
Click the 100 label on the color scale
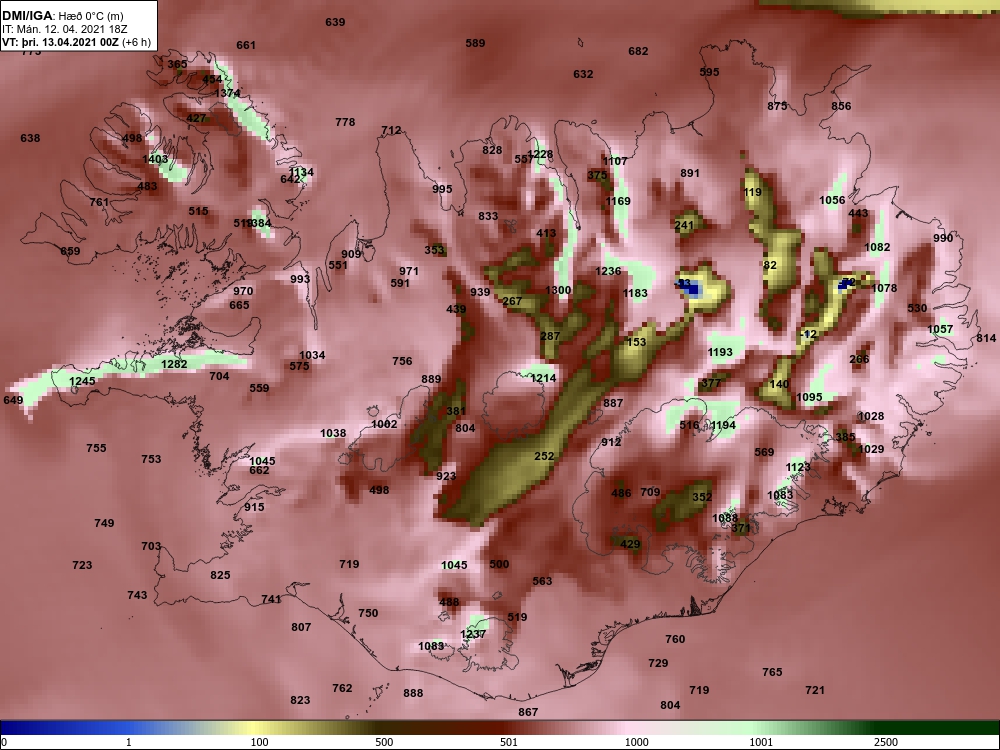[x=259, y=742]
